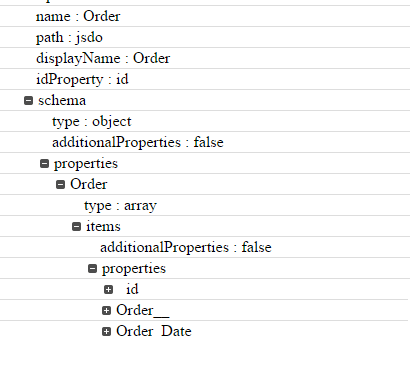Collapse the properties node under items
Screen dimensions: 417x368
pos(92,268)
